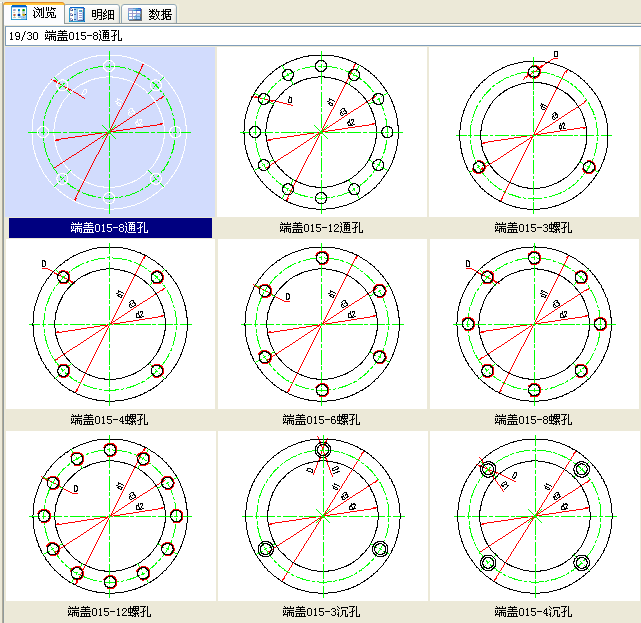Choose the 端盖015-3沉孔 drawing thumbnail
The image size is (641, 623).
click(x=321, y=516)
